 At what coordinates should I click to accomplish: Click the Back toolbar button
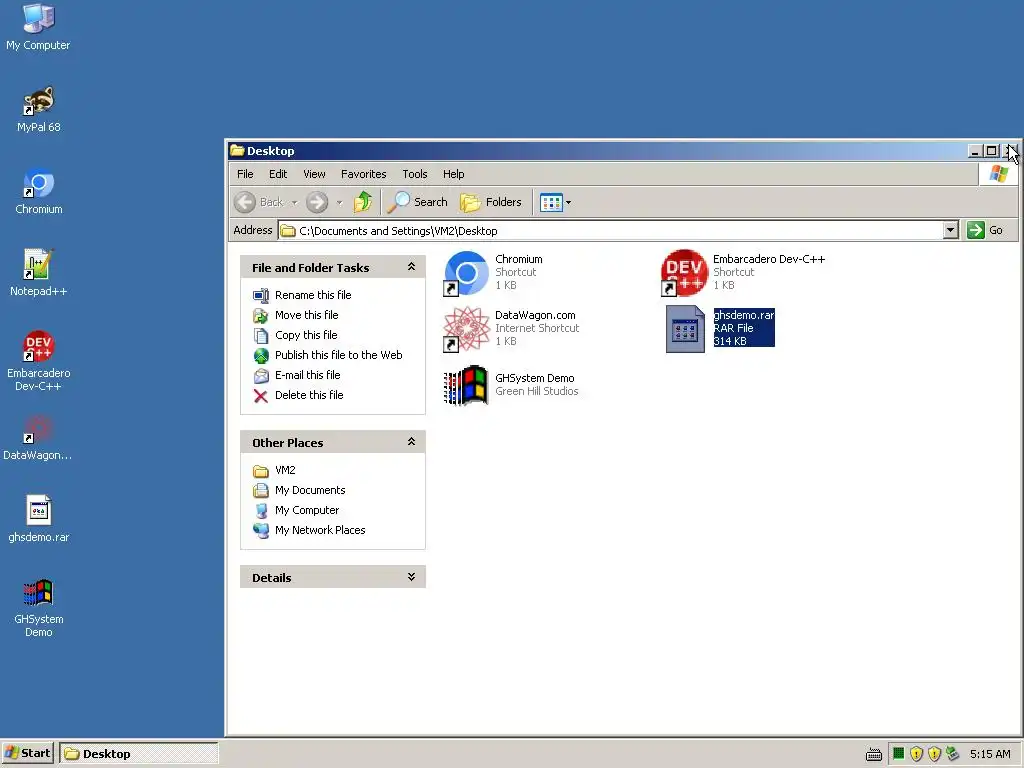pos(259,202)
